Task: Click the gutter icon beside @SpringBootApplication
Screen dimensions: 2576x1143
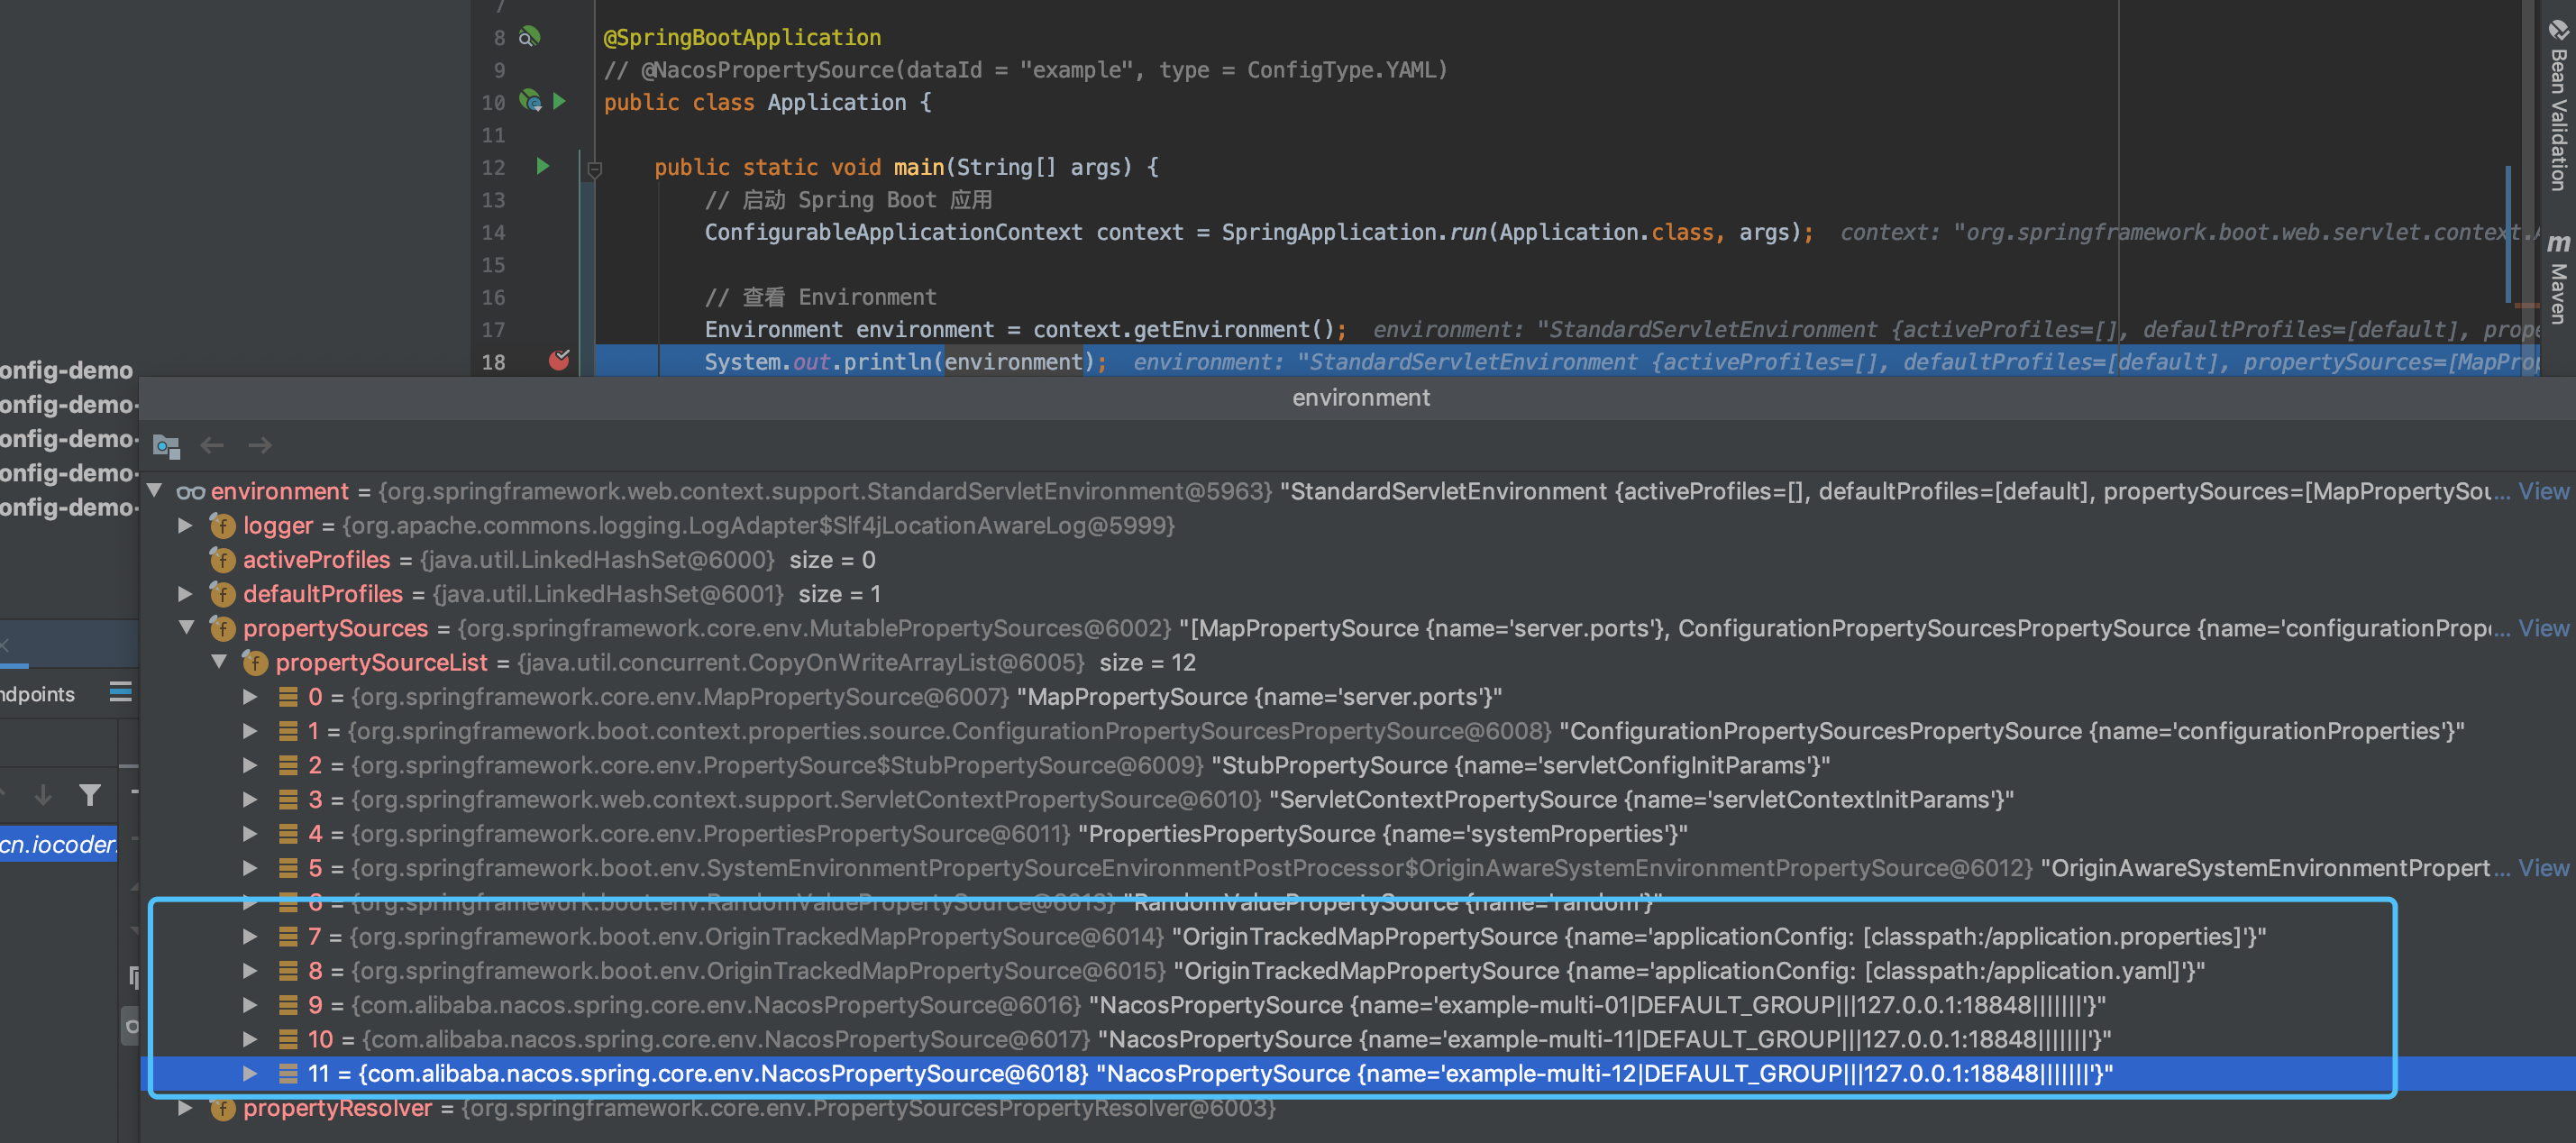Action: [x=530, y=36]
